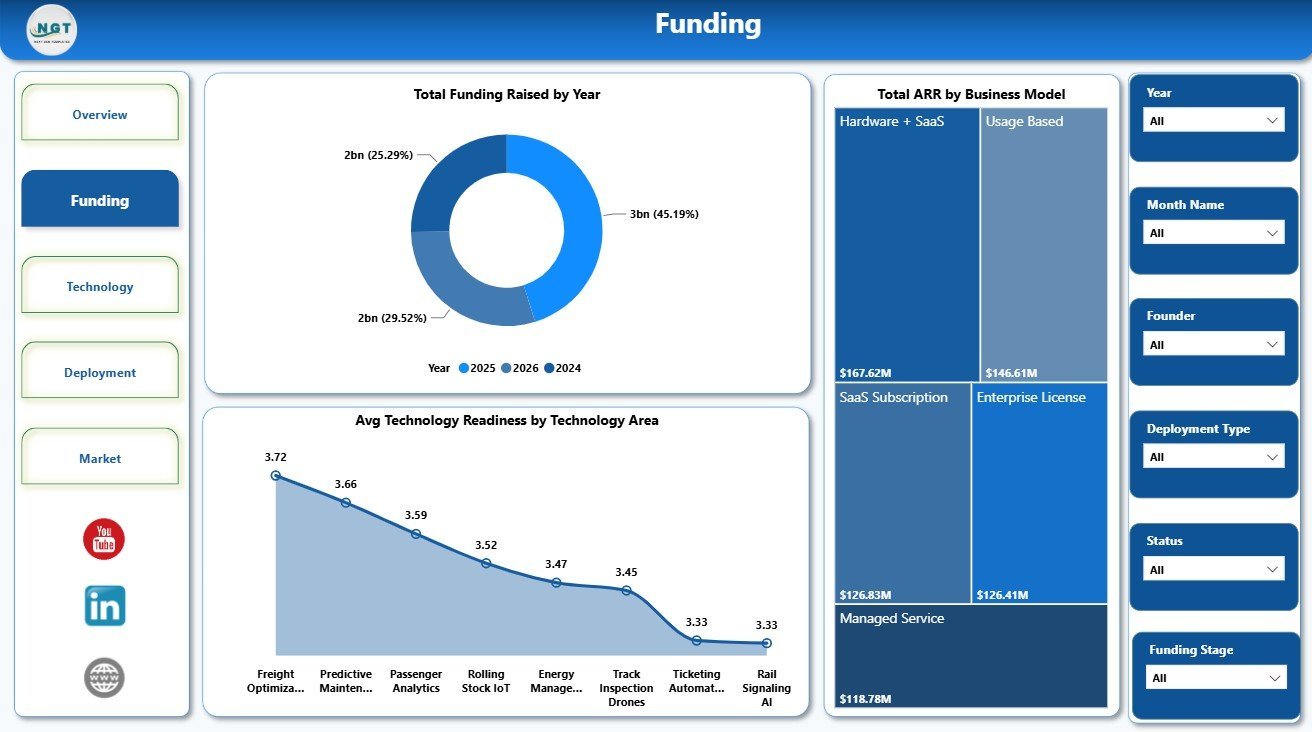Select the Freight Optimization data point marker
The width and height of the screenshot is (1312, 732).
click(x=276, y=476)
